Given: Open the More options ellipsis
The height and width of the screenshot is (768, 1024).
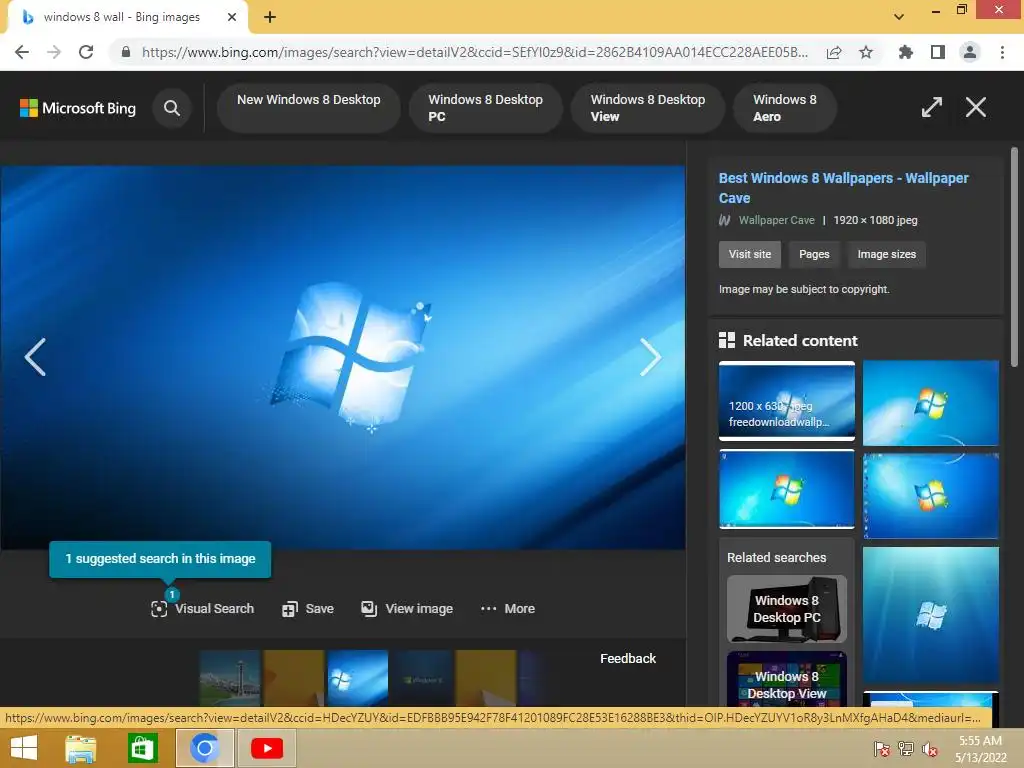Looking at the screenshot, I should pyautogui.click(x=507, y=609).
